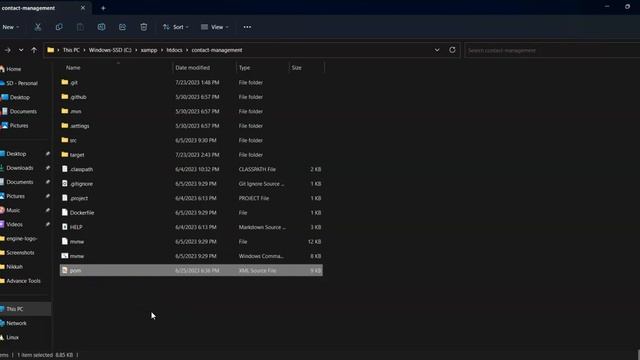The height and width of the screenshot is (360, 640).
Task: Open the View dropdown menu
Action: pyautogui.click(x=215, y=27)
